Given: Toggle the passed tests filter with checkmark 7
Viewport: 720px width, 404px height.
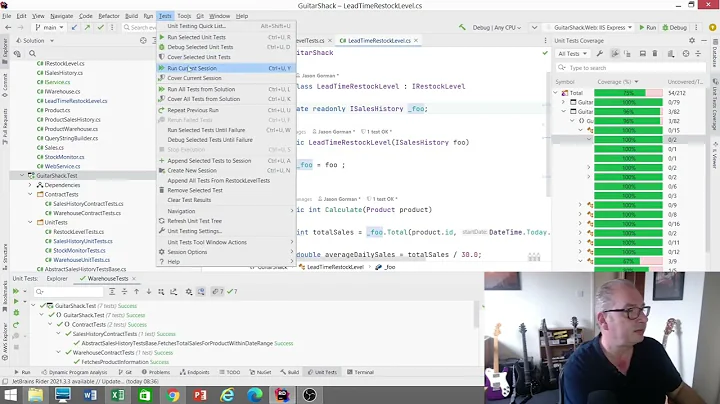Looking at the screenshot, I should coord(232,292).
